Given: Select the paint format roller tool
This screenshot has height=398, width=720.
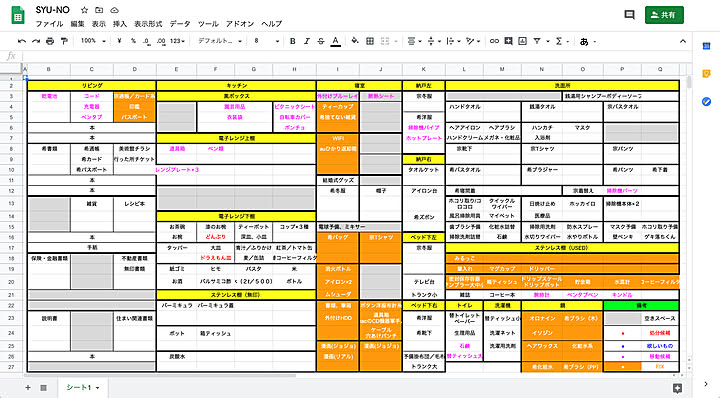Looking at the screenshot, I should click(64, 41).
